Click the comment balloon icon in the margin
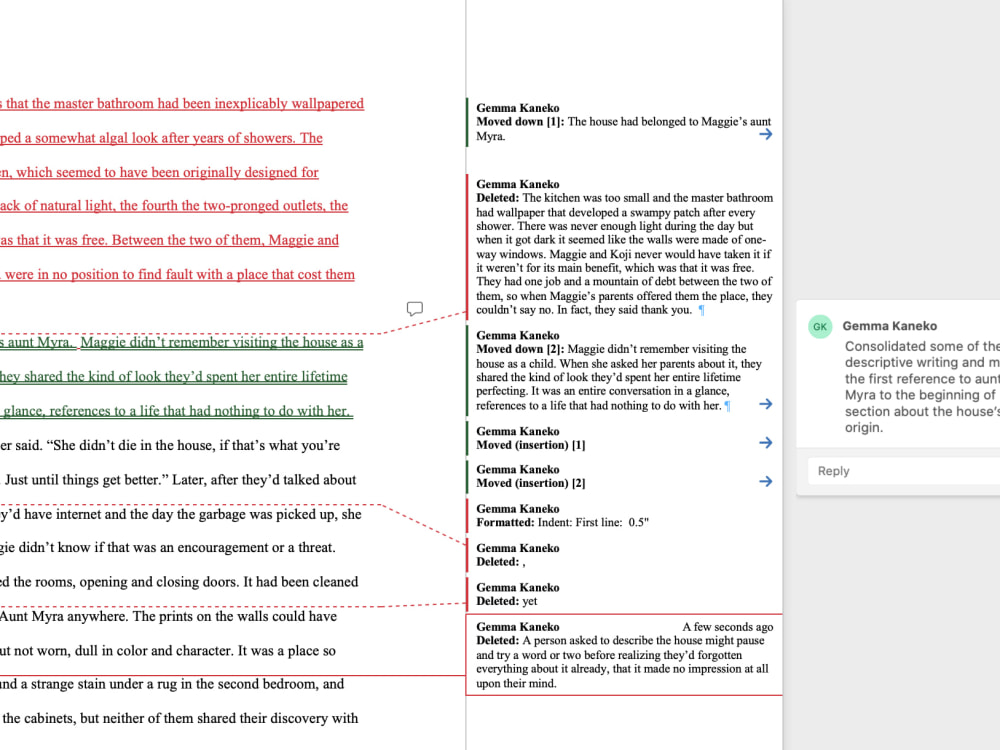 pos(414,308)
